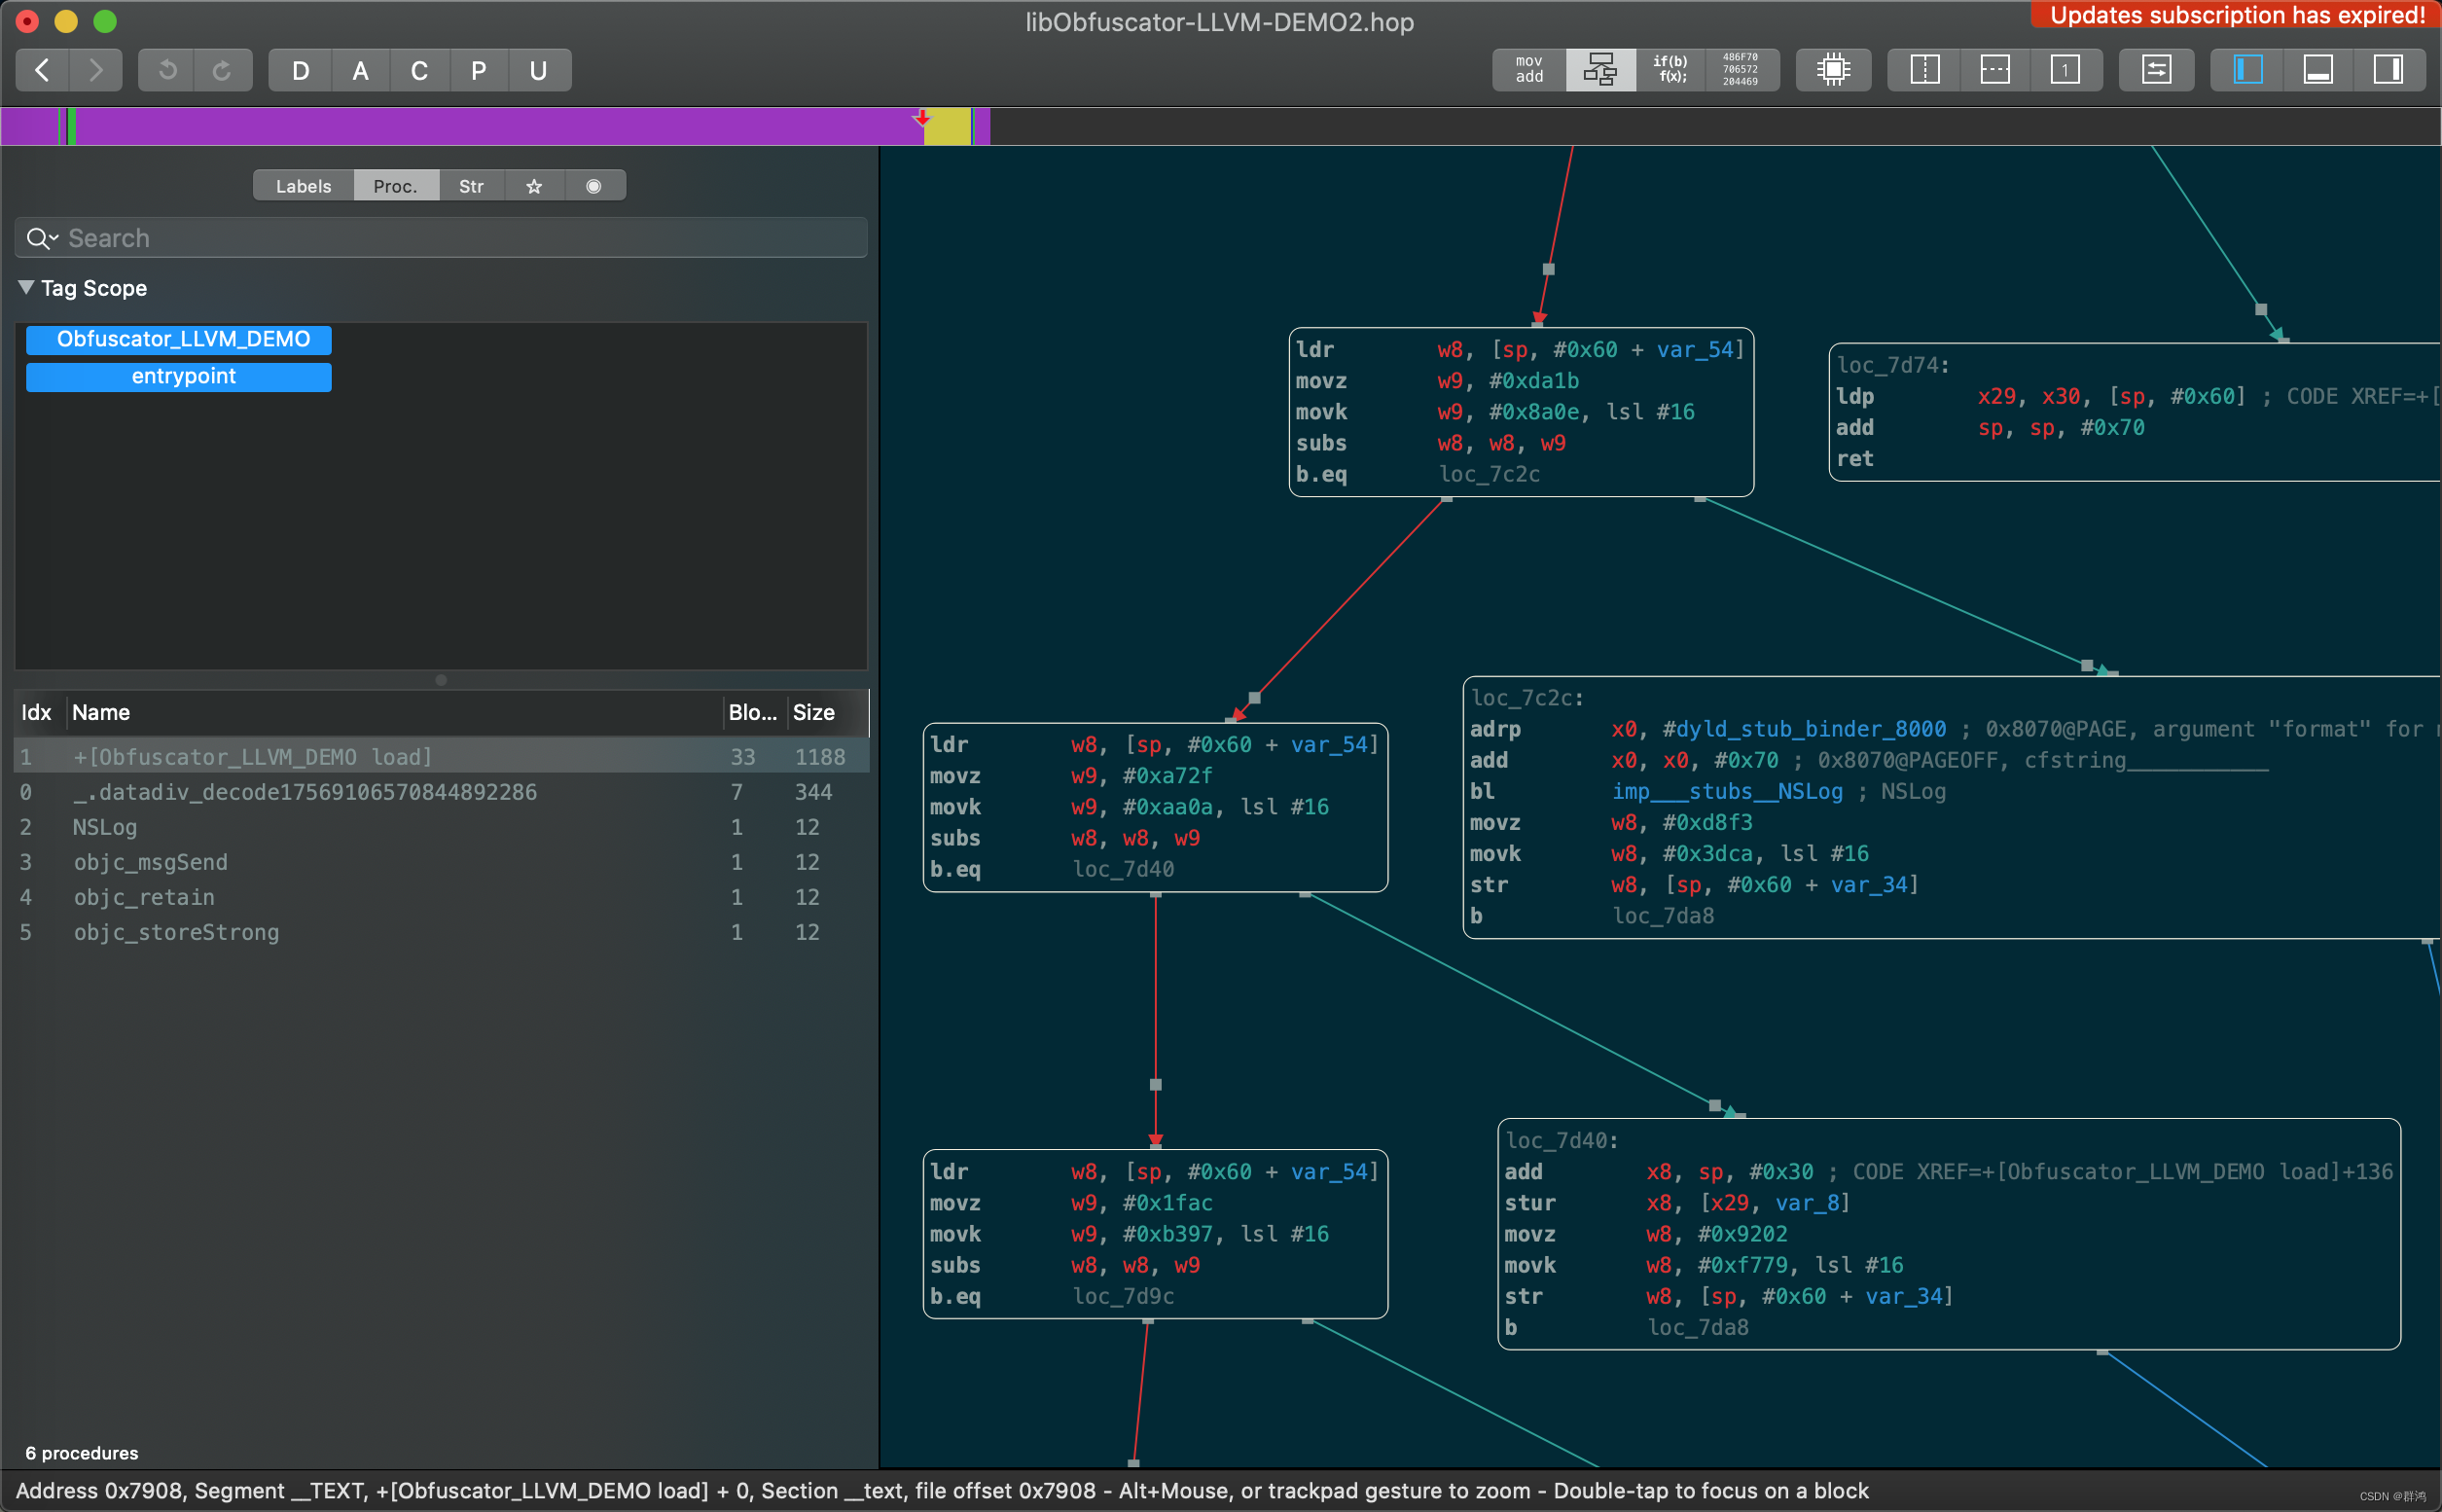Select the Obfuscator_LLVM_DEMO tag

click(179, 340)
